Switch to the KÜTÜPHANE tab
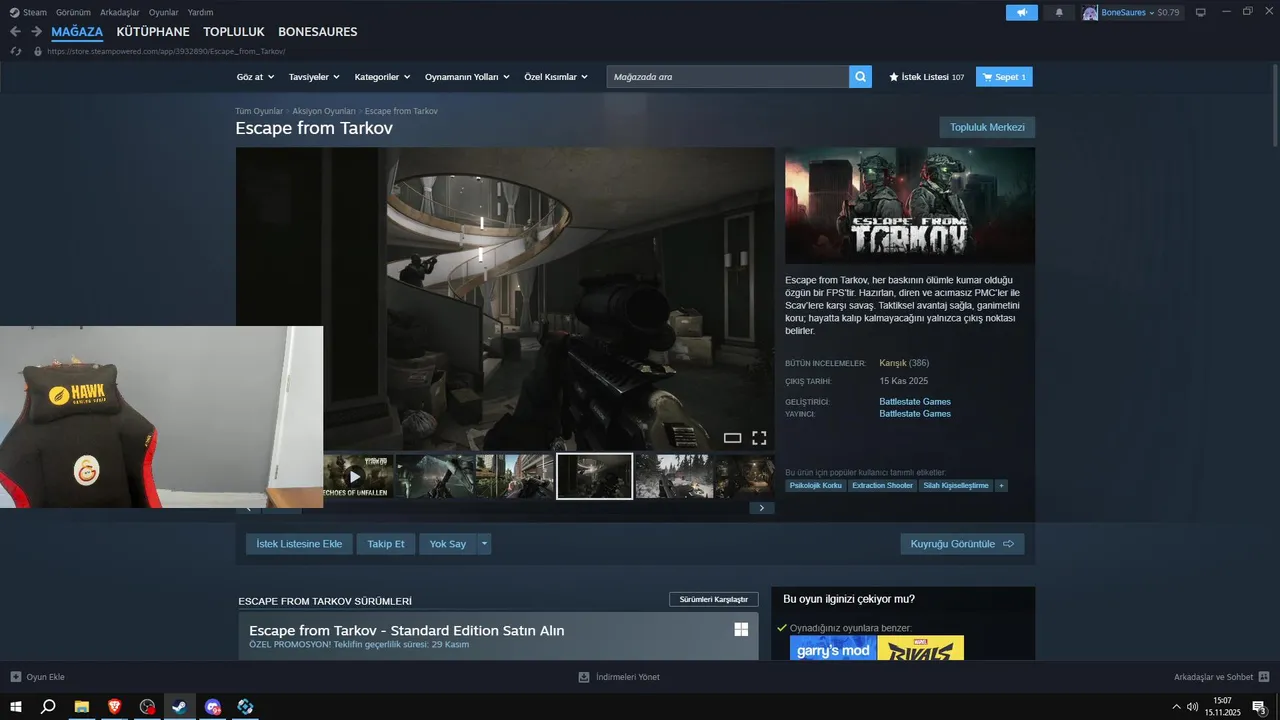Viewport: 1280px width, 720px height. 153,32
